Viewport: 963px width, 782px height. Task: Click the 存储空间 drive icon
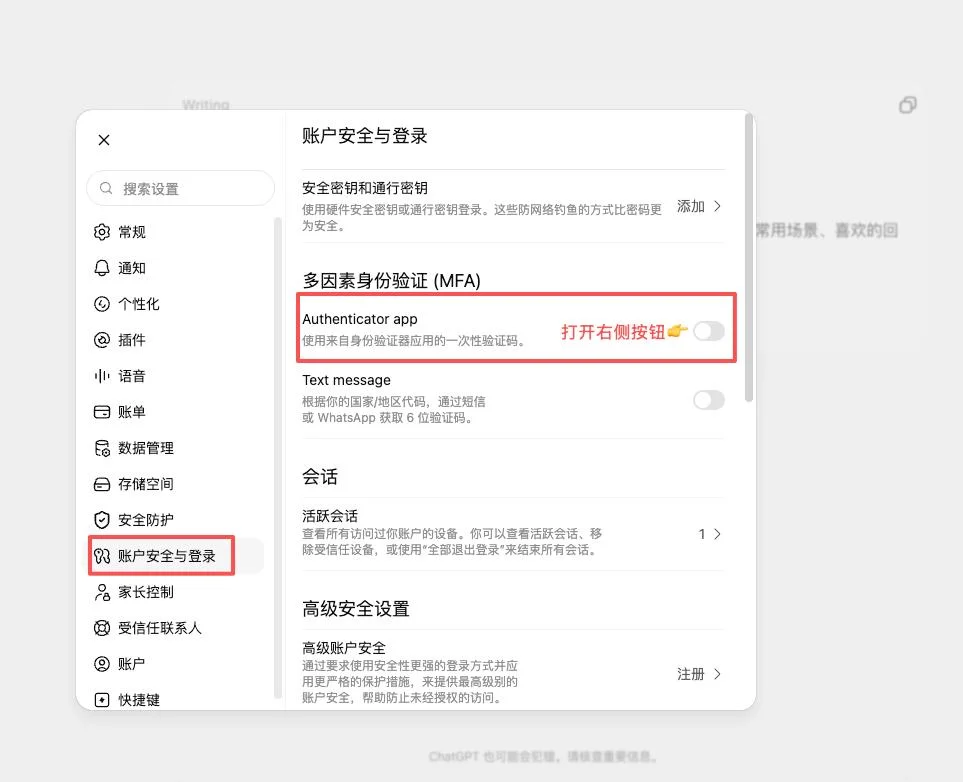click(102, 484)
